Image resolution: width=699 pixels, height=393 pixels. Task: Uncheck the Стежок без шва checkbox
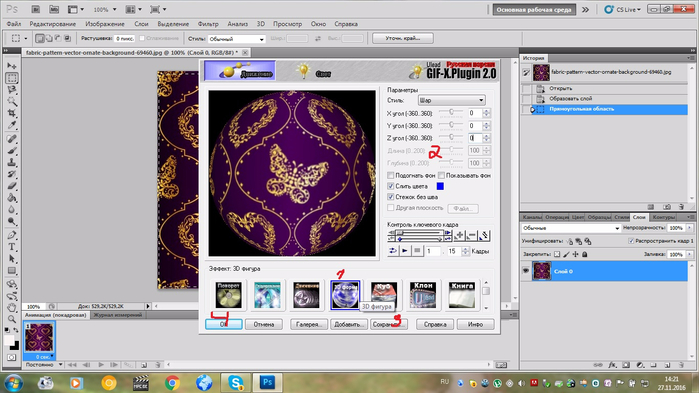click(x=391, y=197)
